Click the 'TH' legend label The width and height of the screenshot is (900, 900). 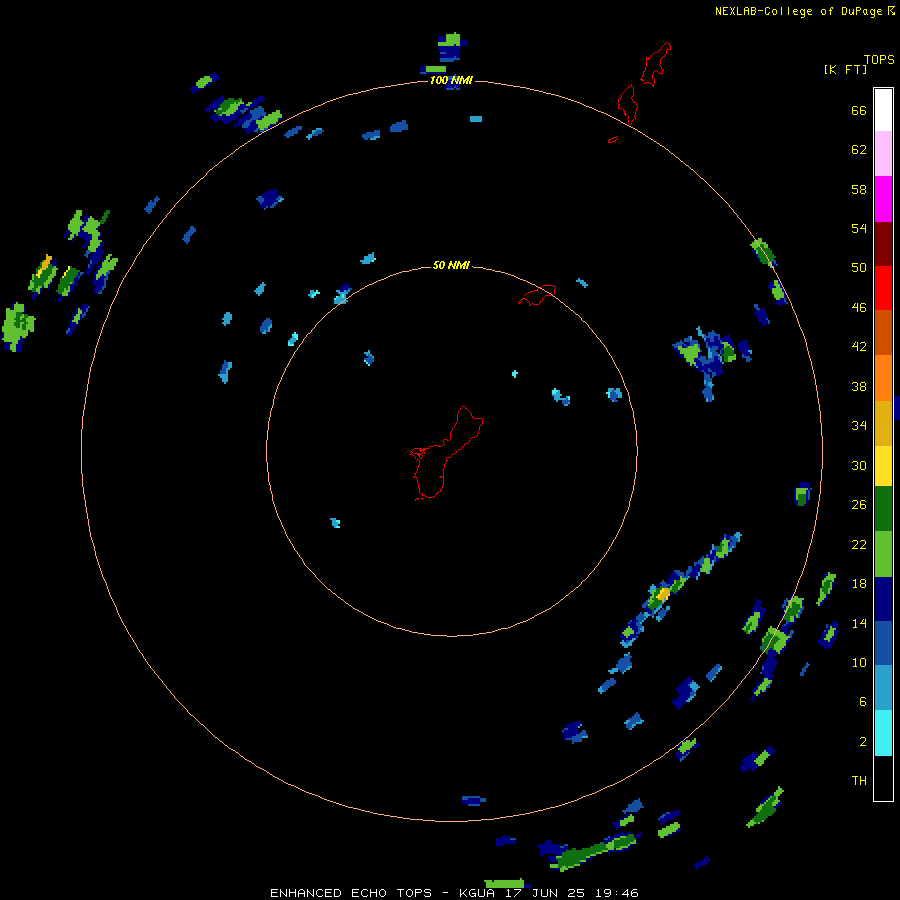tap(859, 781)
